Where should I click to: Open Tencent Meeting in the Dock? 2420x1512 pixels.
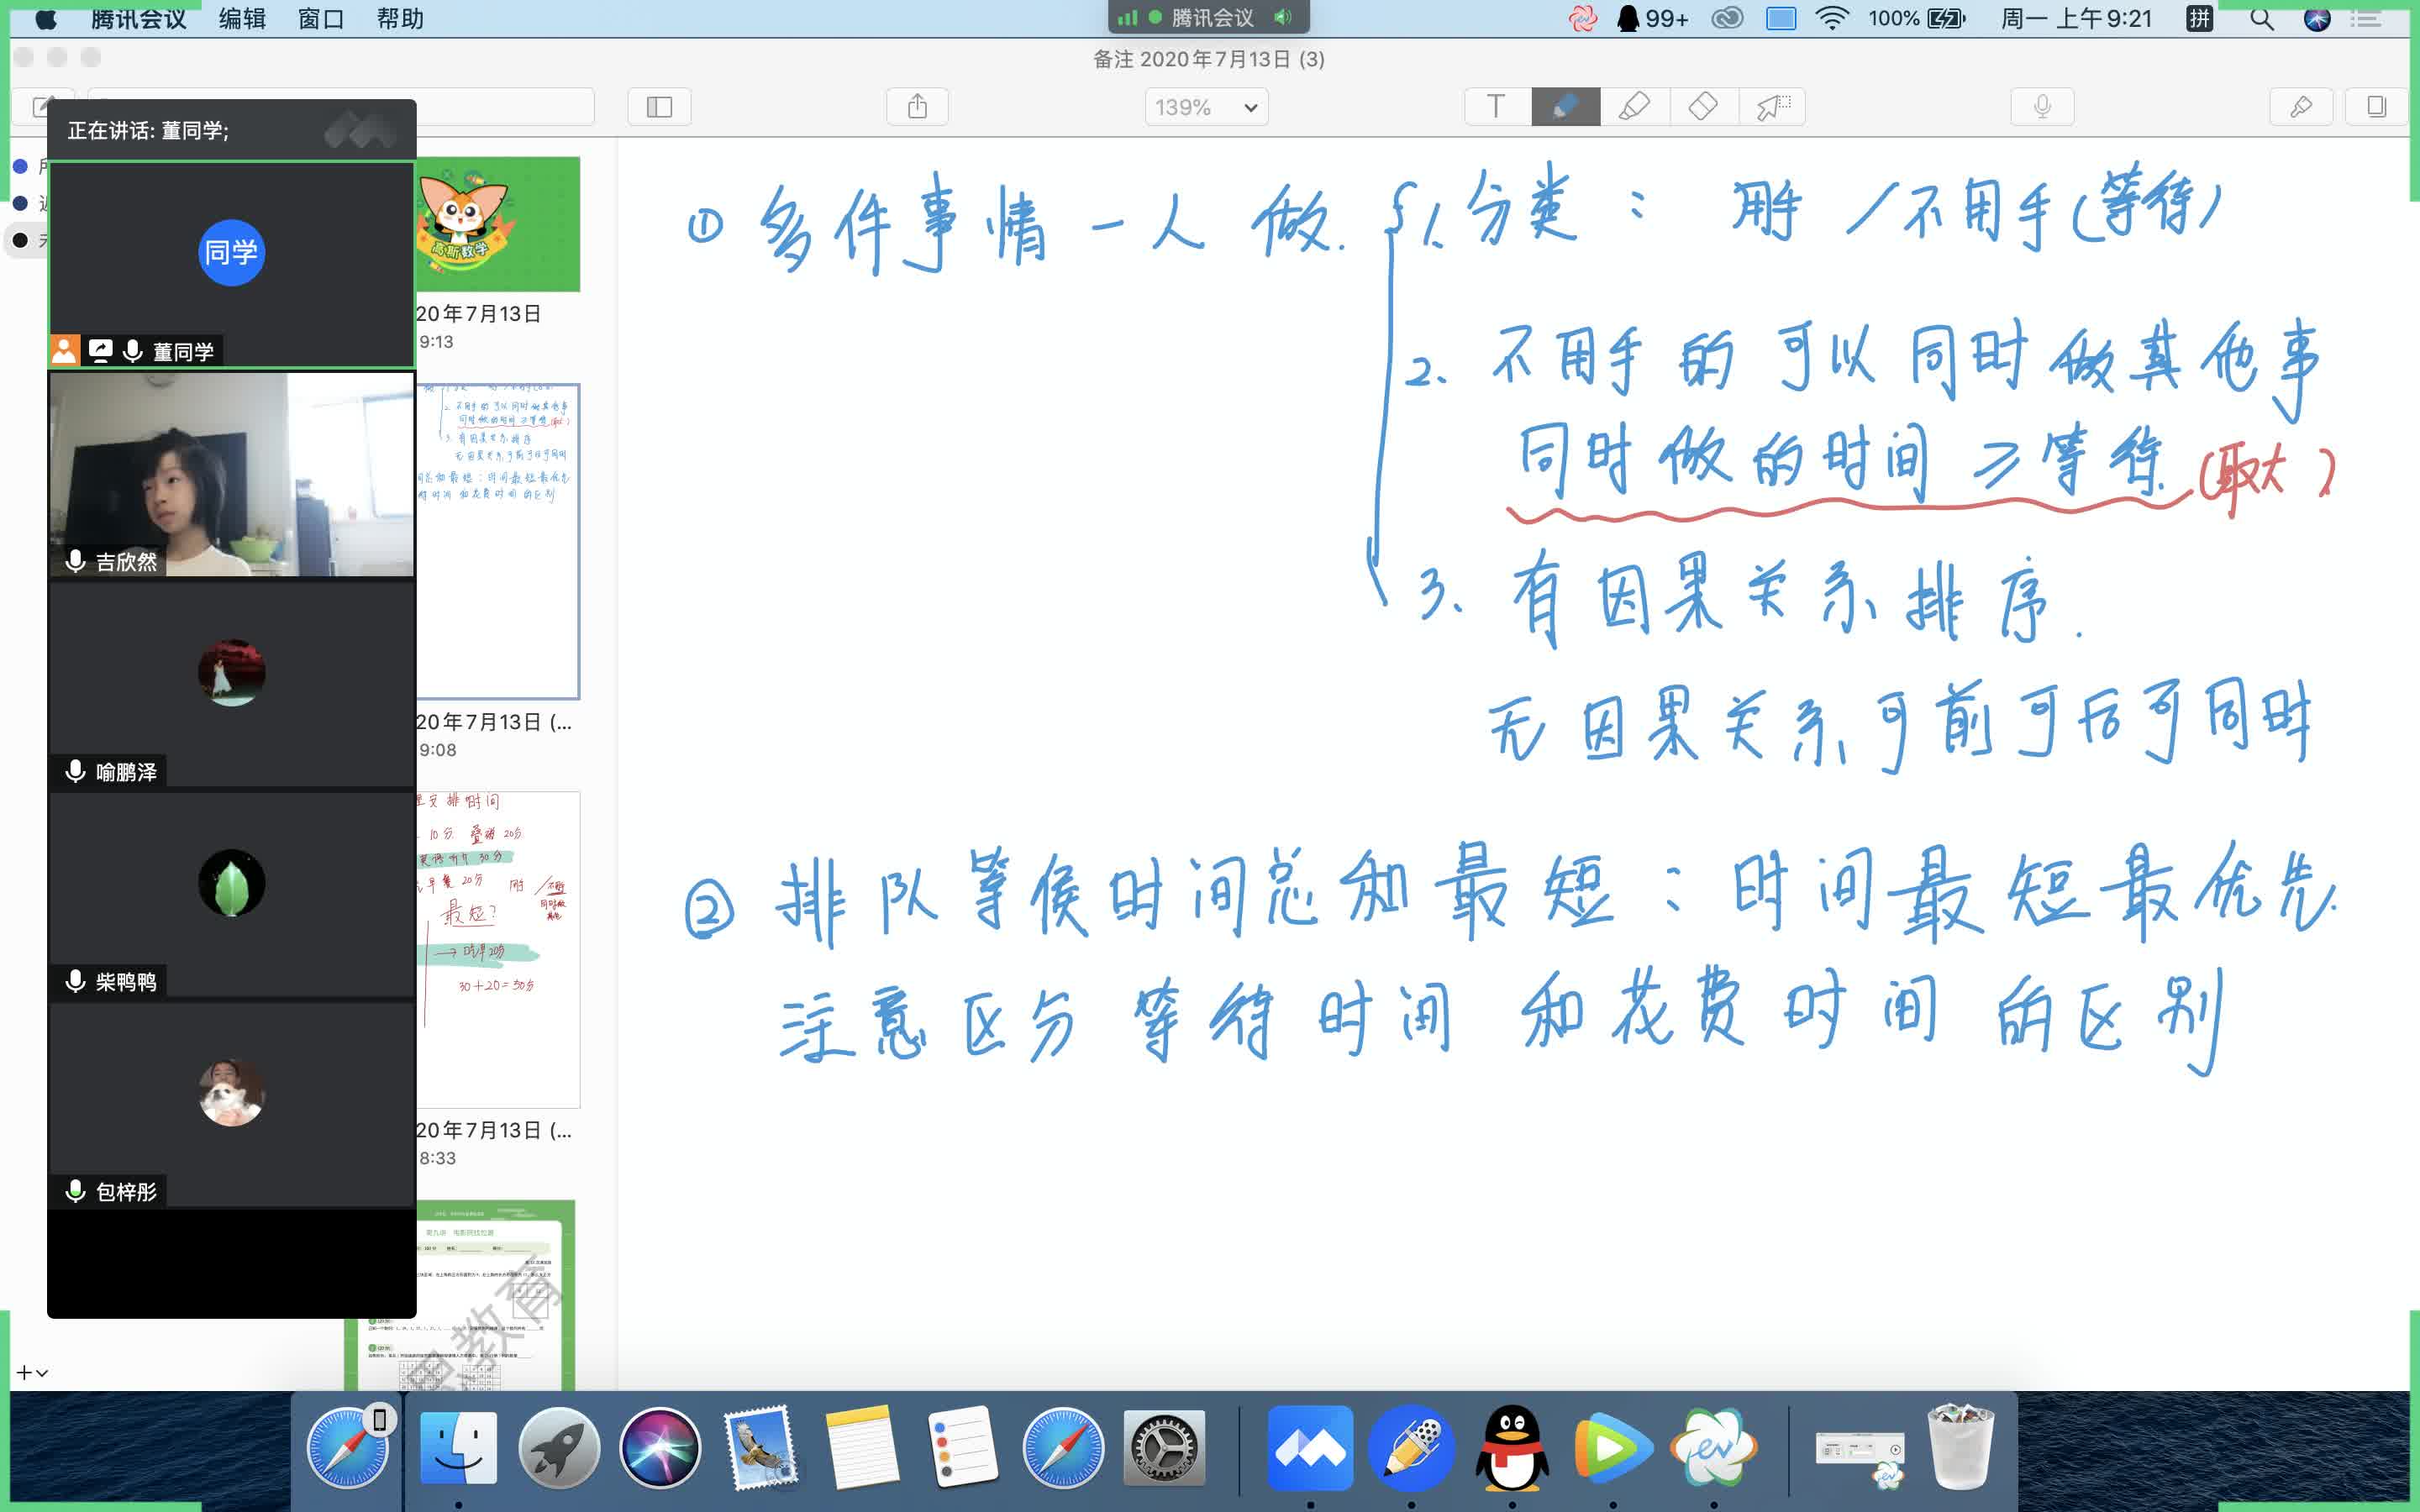(x=1310, y=1447)
